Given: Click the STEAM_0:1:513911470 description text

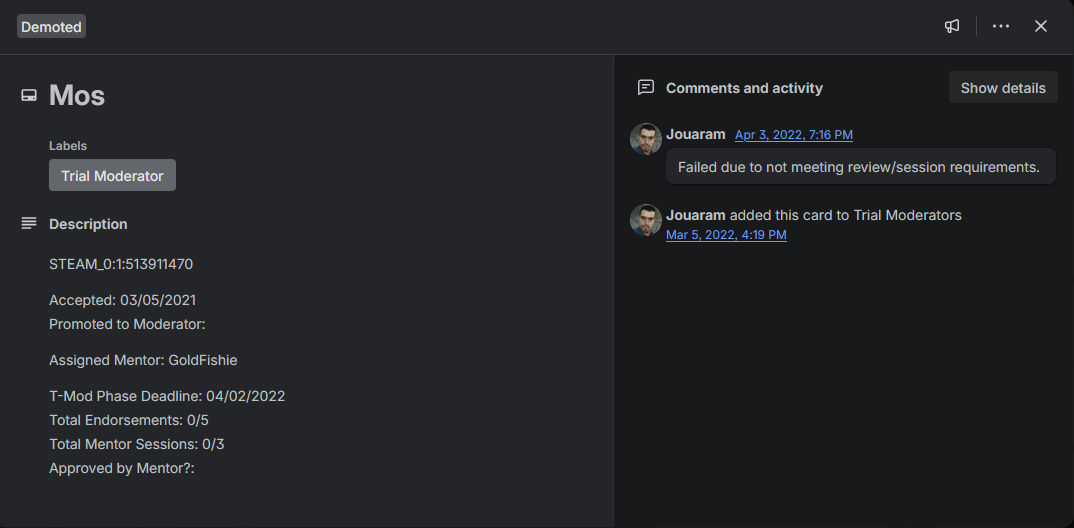Looking at the screenshot, I should pos(121,264).
